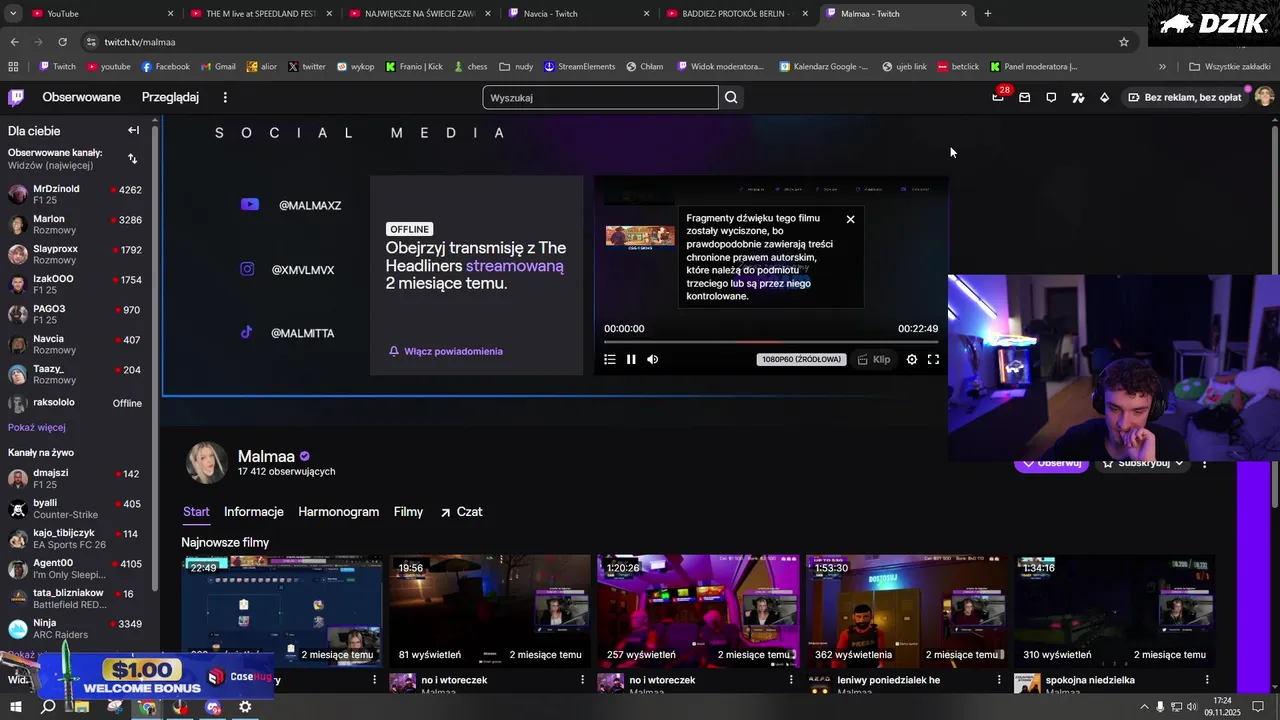Play the 1:53:30 video thumbnail
Viewport: 1280px width, 720px height.
(x=906, y=611)
